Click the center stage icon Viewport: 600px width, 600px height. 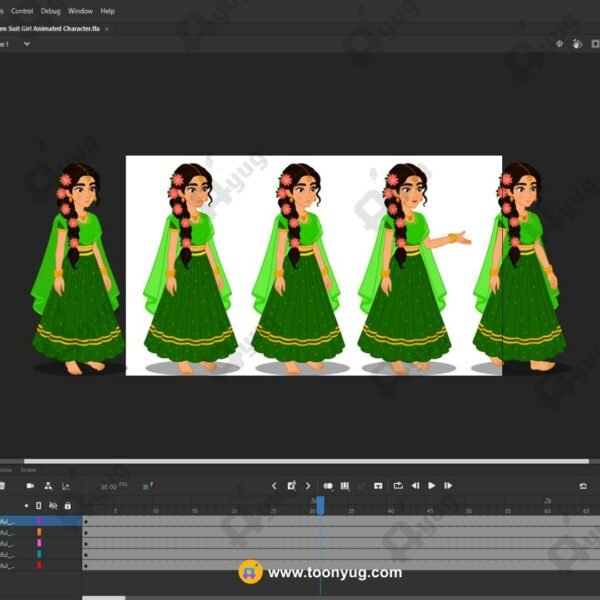coord(559,44)
